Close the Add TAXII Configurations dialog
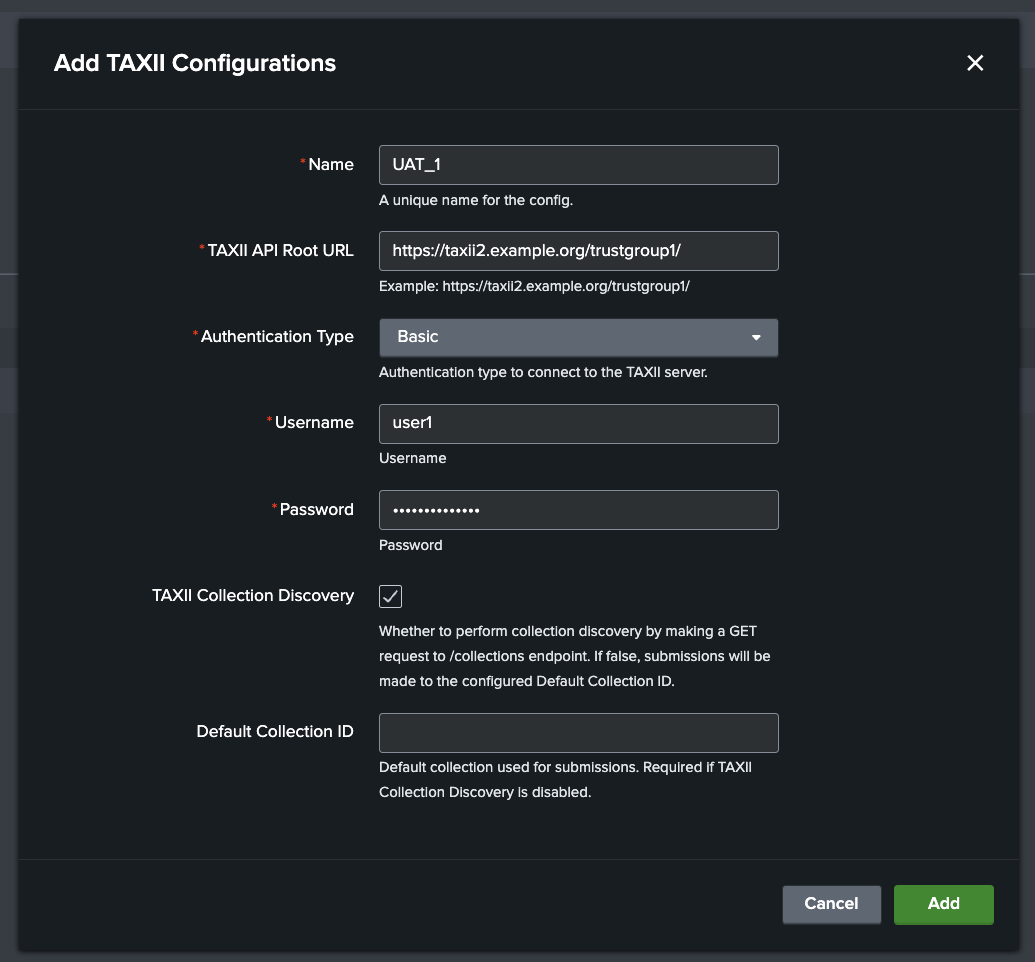Image resolution: width=1035 pixels, height=962 pixels. pos(975,63)
